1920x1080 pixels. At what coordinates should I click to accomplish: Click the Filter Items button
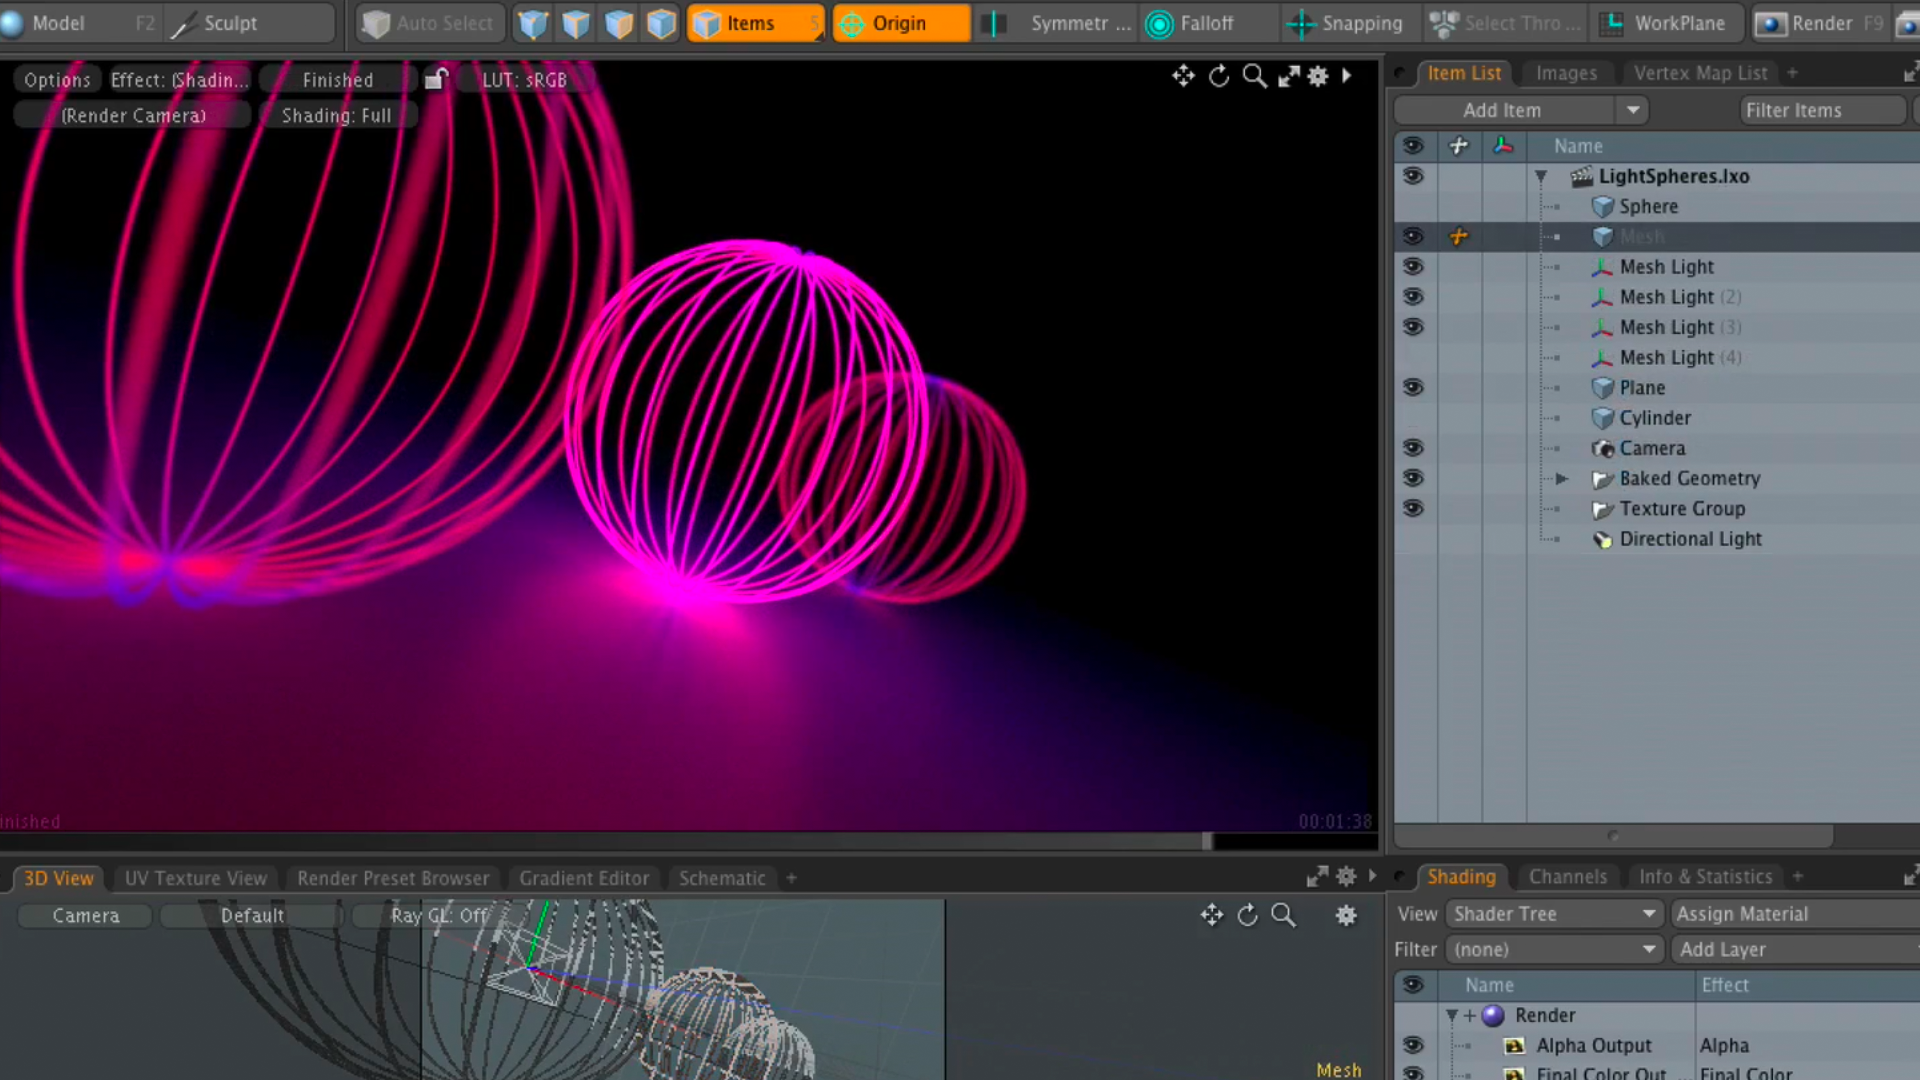[x=1821, y=110]
